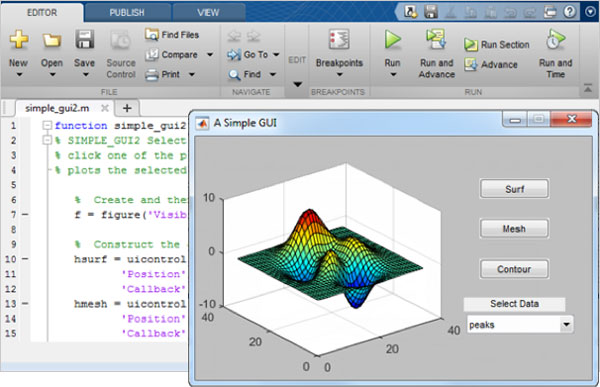Screen dimensions: 600x387
Task: Click the Print icon
Action: (152, 75)
